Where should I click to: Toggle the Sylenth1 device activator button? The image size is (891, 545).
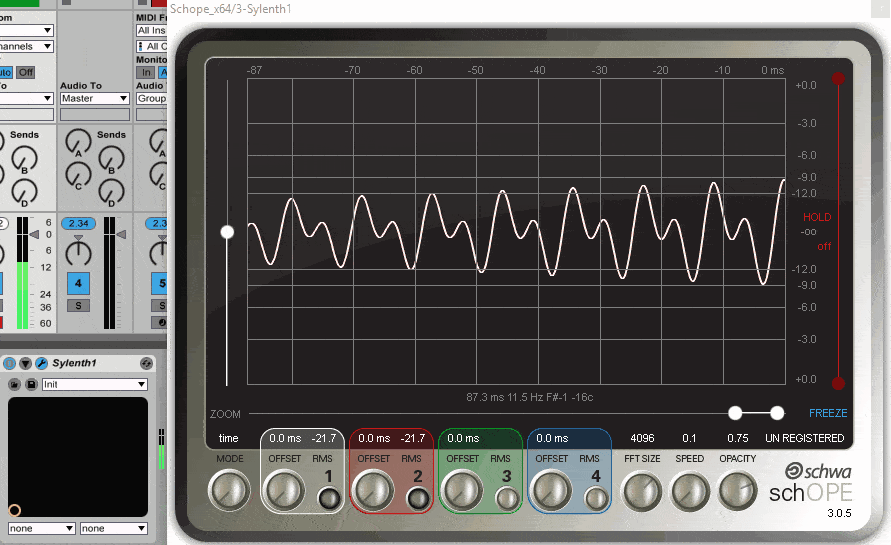pos(9,363)
